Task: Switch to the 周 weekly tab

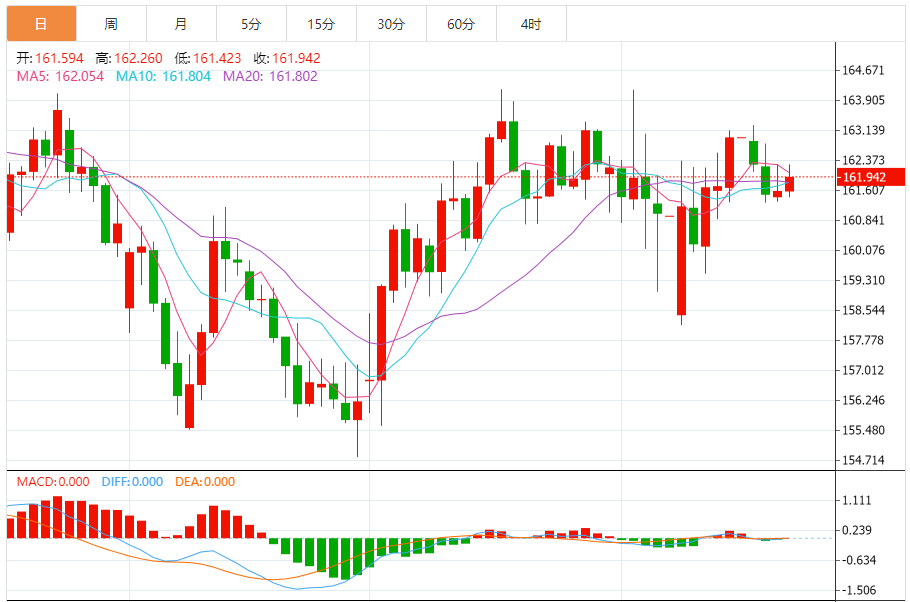Action: (111, 24)
